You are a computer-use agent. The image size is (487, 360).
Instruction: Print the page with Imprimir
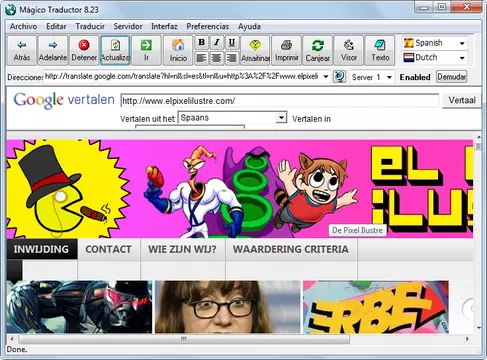pyautogui.click(x=286, y=50)
